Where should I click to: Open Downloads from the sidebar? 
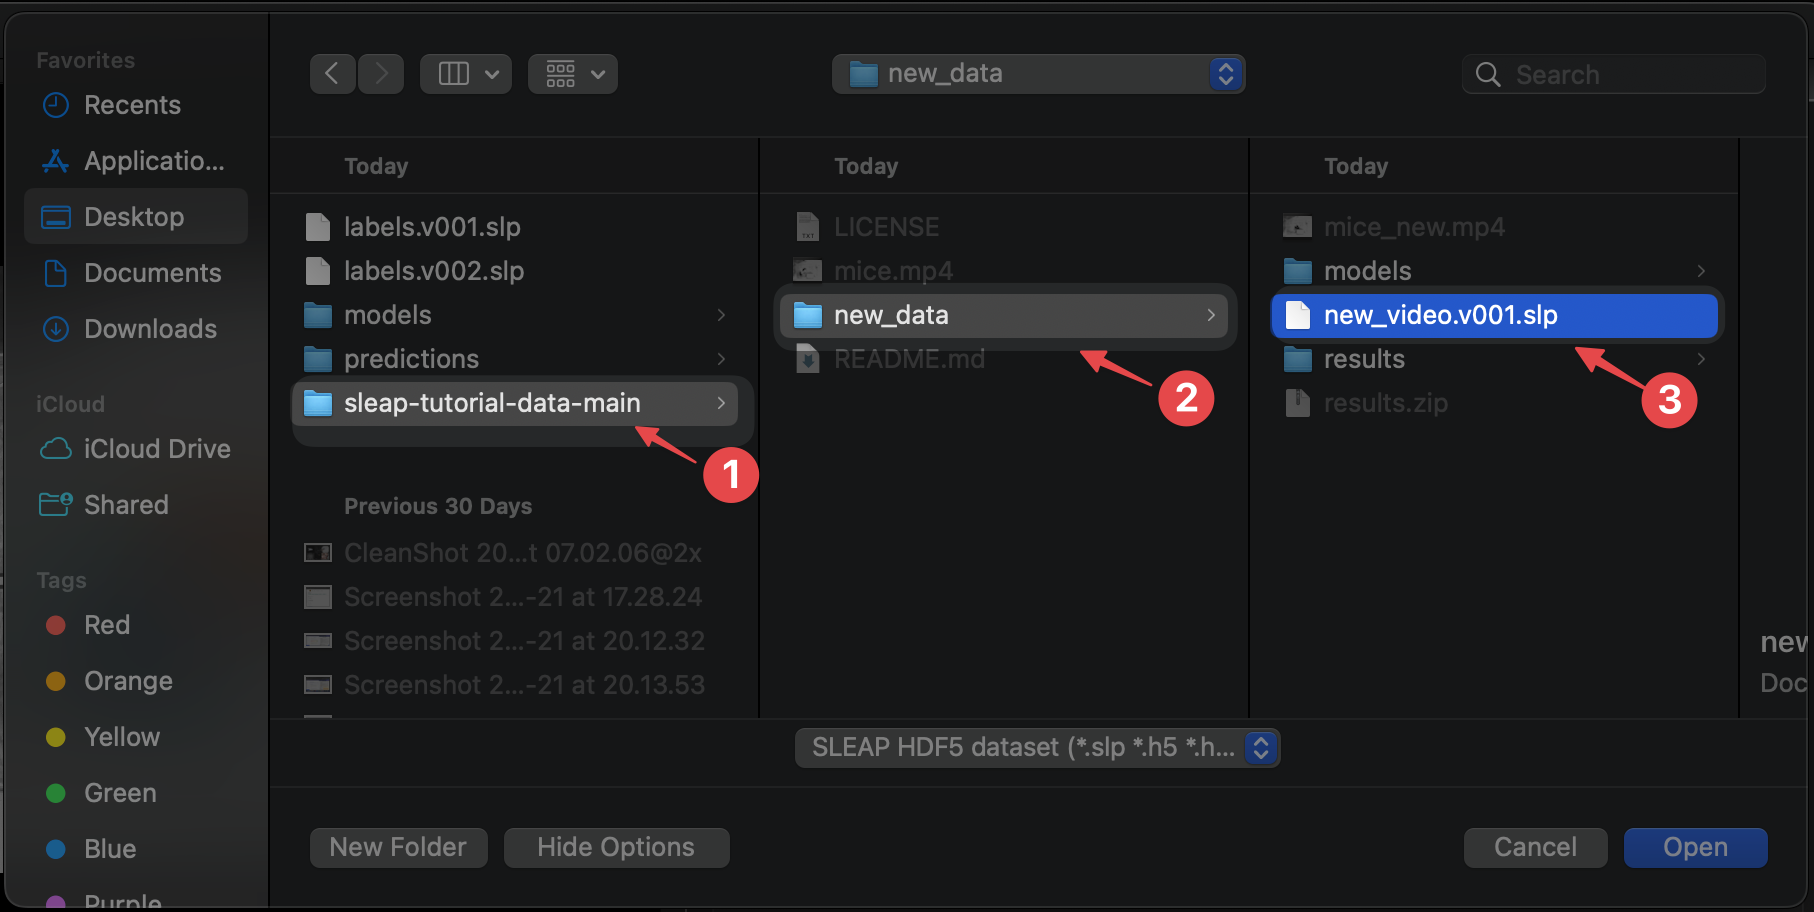(x=150, y=329)
